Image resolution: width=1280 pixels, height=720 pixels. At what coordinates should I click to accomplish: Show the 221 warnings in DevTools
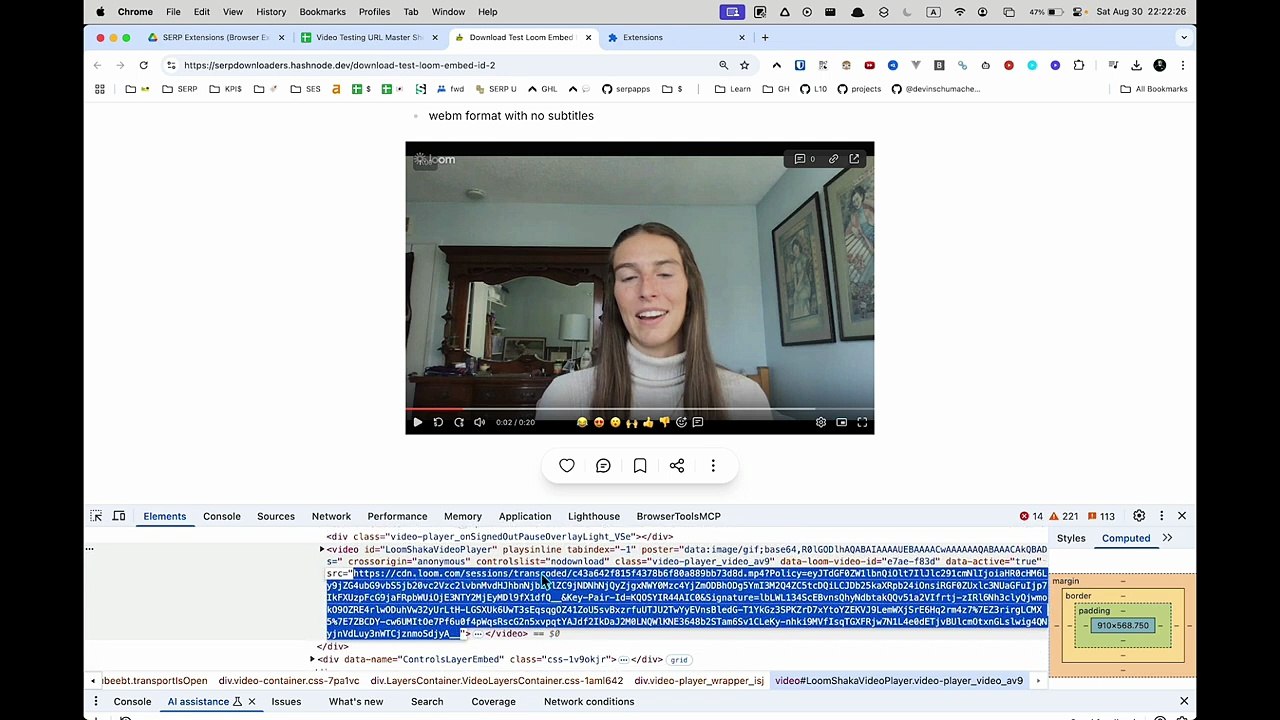(x=1063, y=516)
